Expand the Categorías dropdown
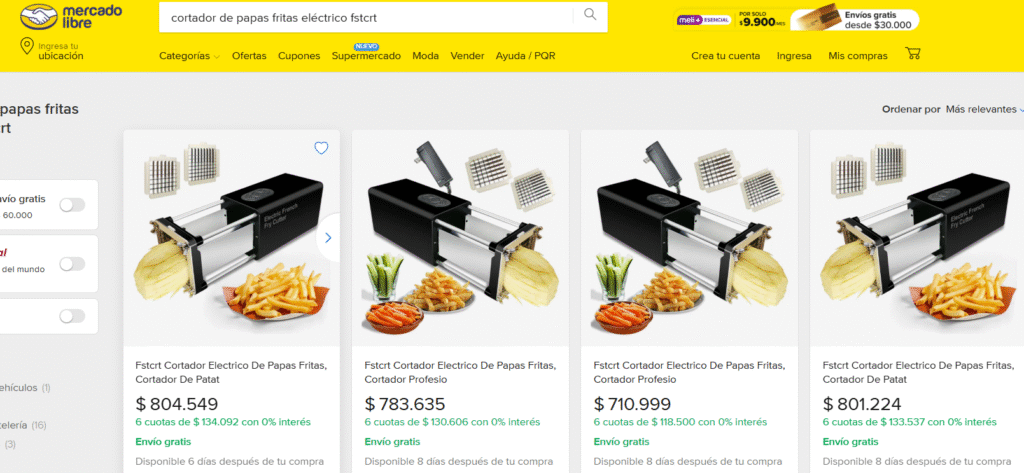This screenshot has width=1024, height=473. click(189, 56)
